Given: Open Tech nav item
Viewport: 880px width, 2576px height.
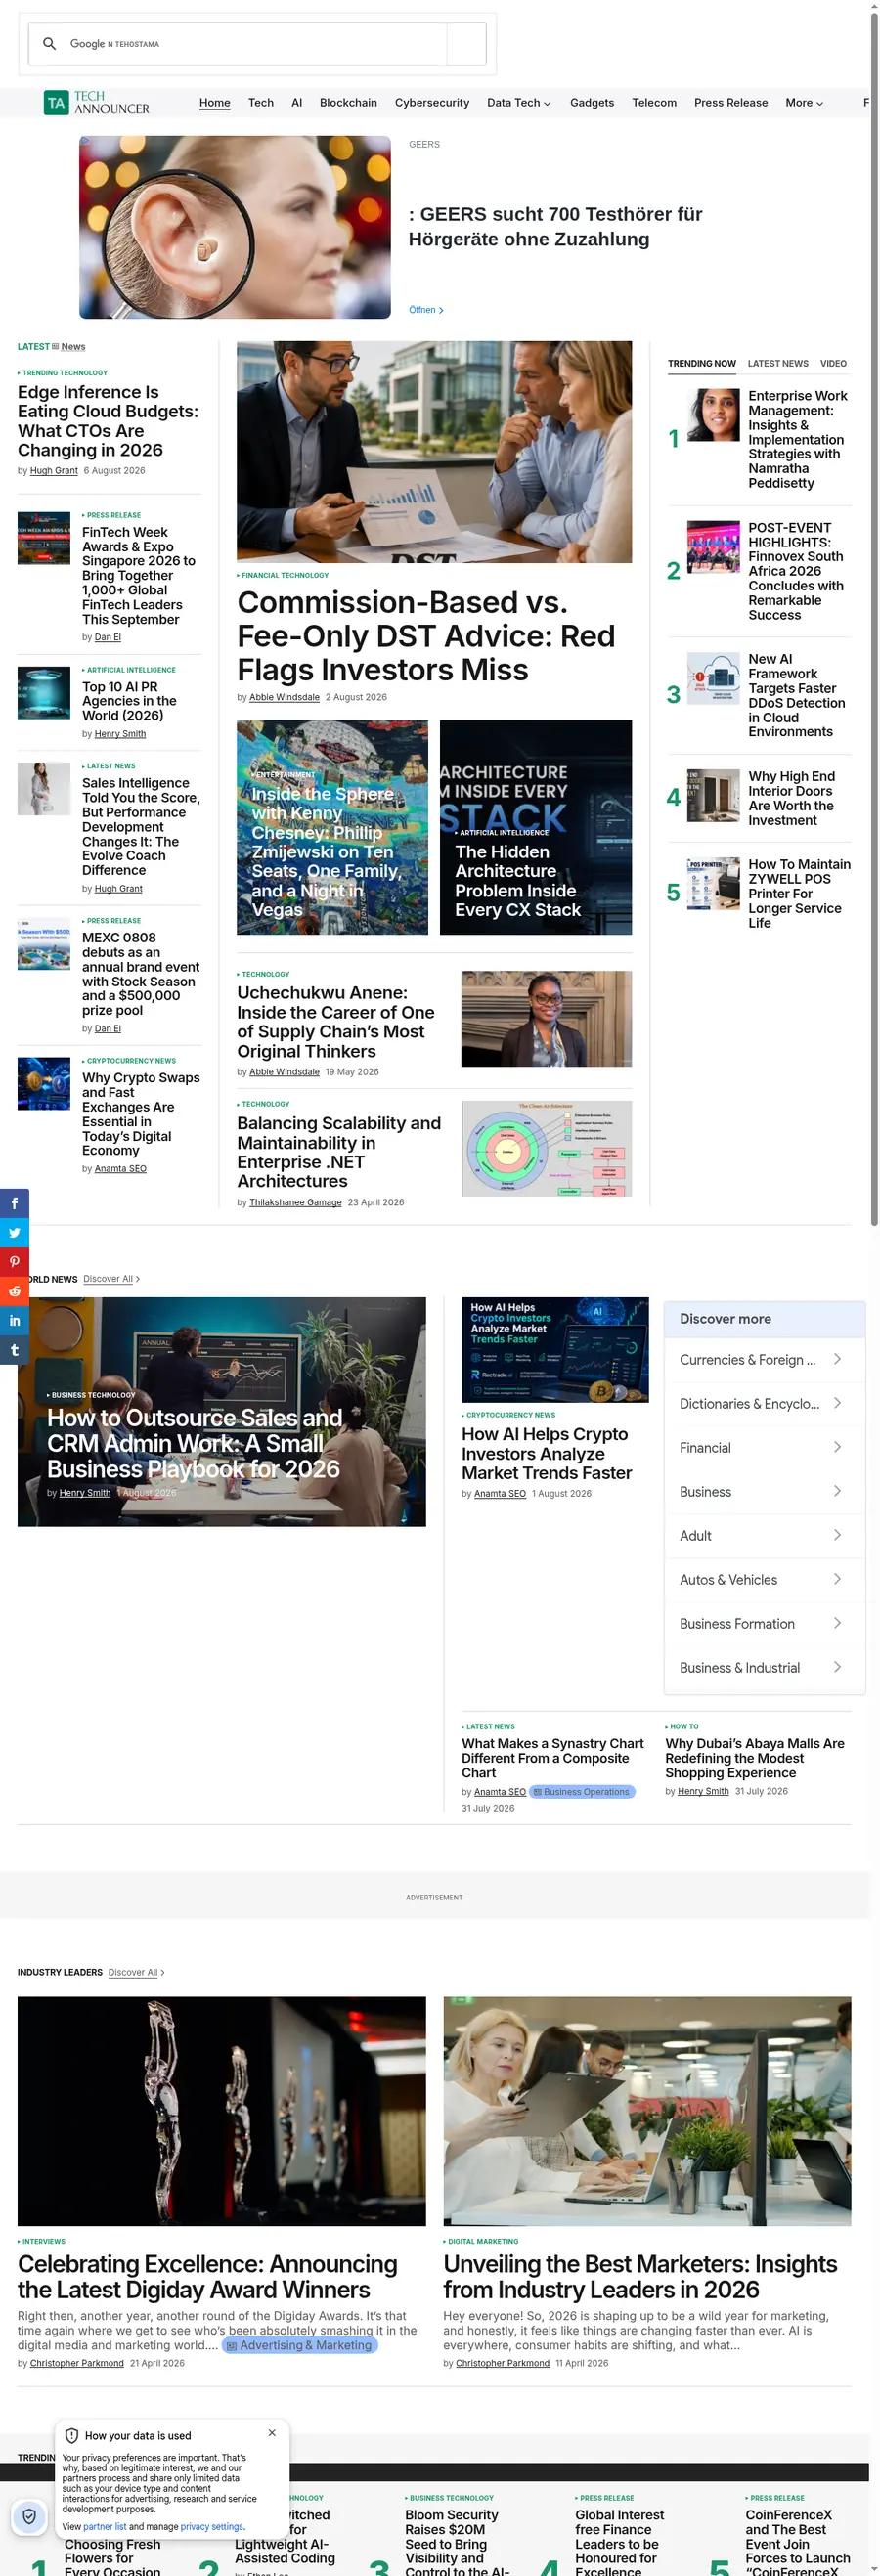Looking at the screenshot, I should [x=261, y=103].
